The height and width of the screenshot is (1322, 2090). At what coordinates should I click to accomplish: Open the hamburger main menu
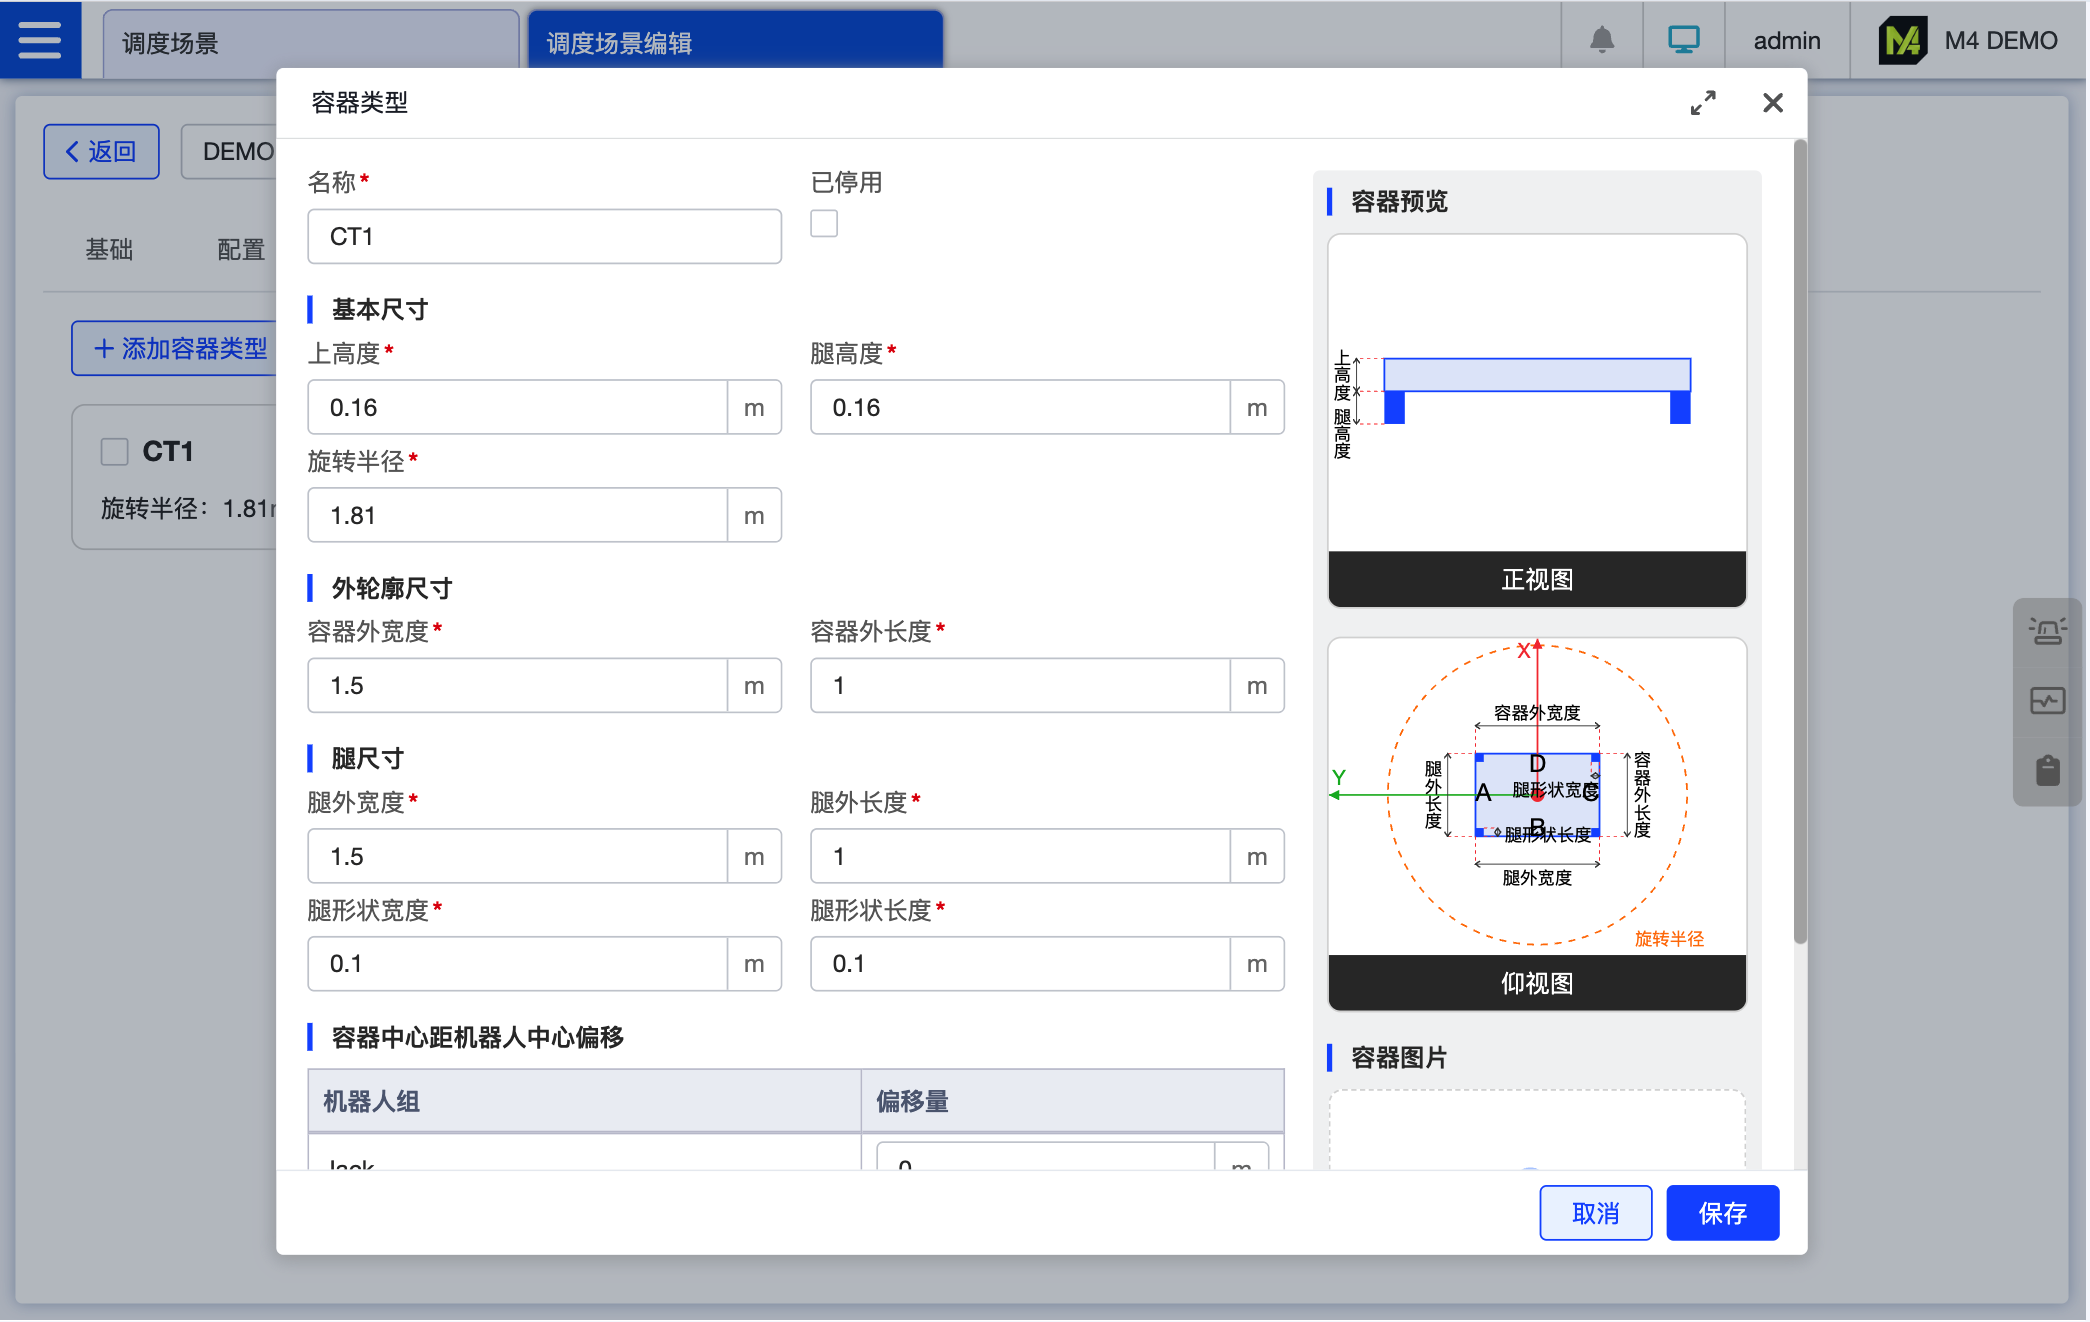[x=40, y=40]
